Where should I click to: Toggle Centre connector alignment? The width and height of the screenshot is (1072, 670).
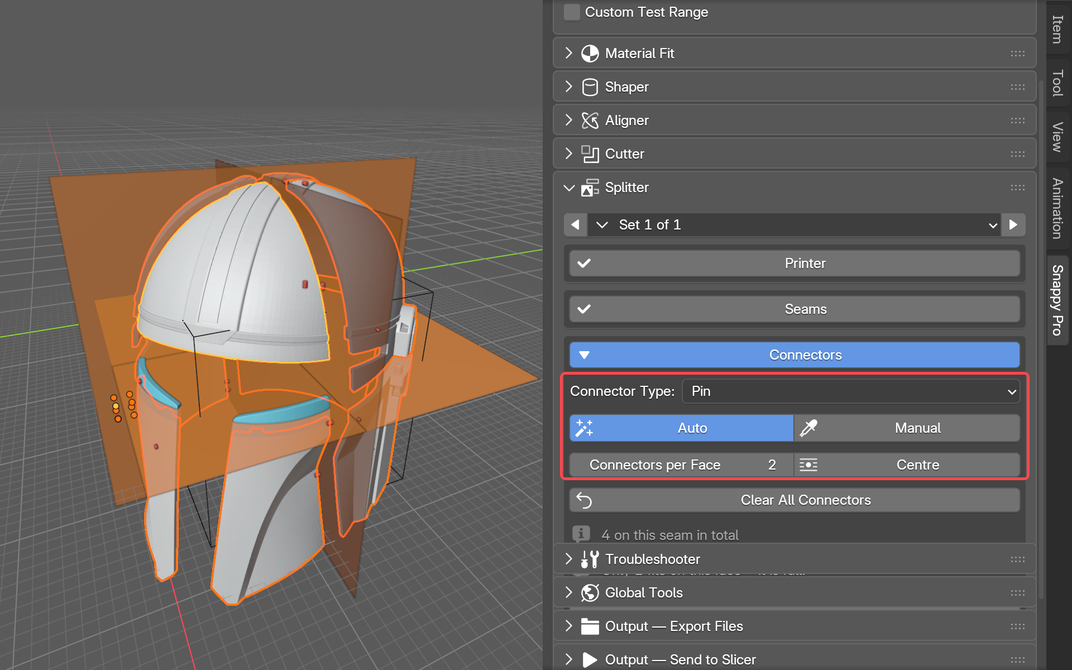tap(907, 465)
